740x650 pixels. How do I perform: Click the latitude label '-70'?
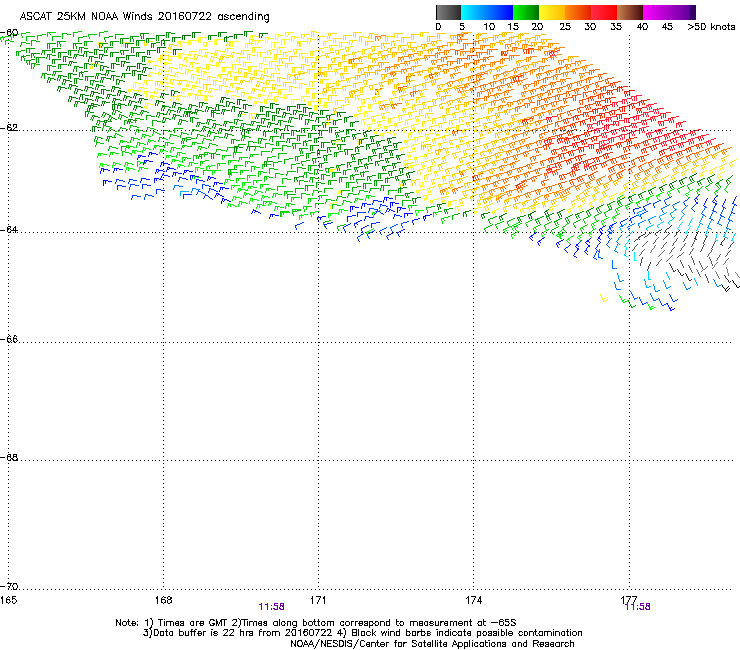click(x=9, y=587)
